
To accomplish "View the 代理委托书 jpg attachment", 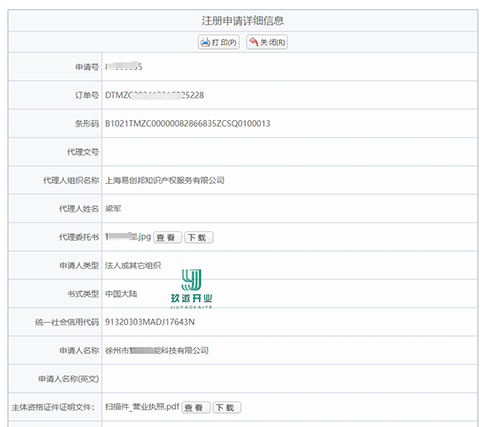I will coord(167,237).
